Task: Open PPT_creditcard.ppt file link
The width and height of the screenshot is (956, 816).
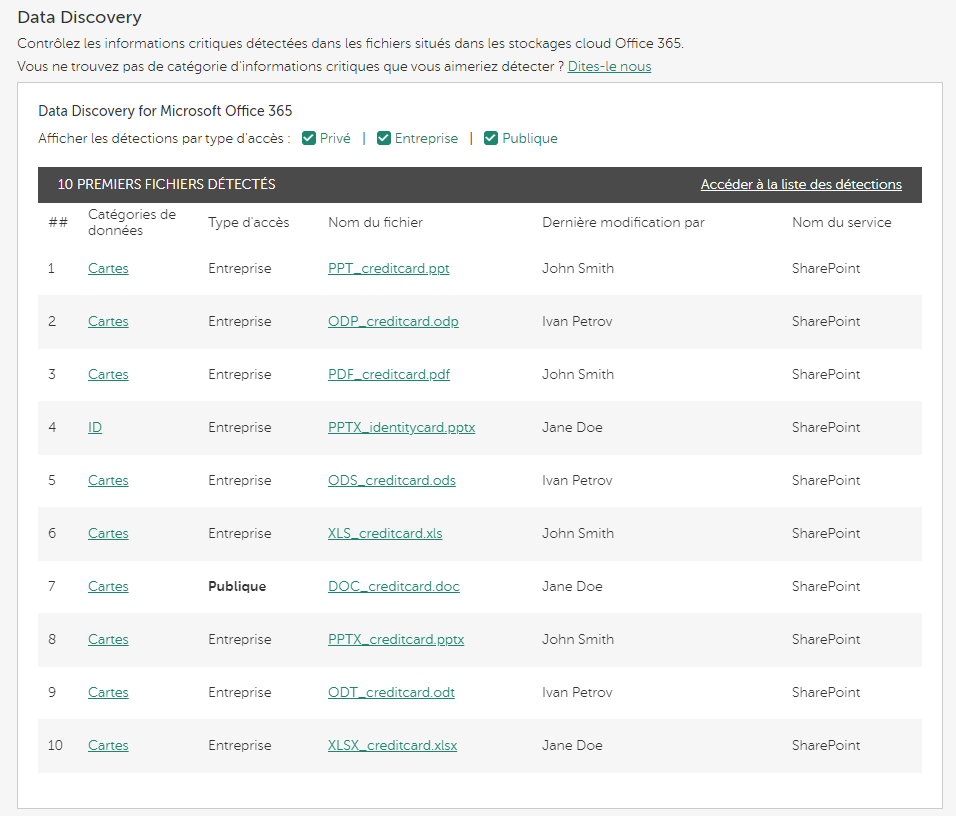Action: 389,269
